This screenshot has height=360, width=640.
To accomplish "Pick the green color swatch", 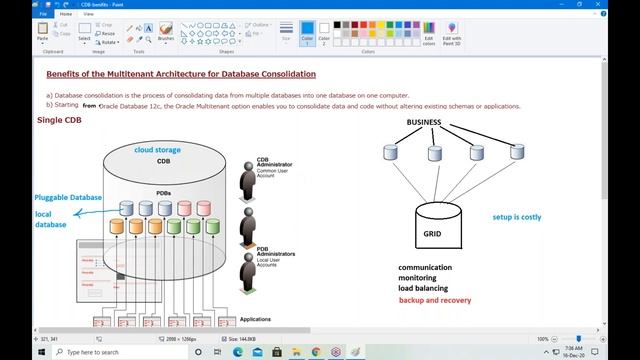I will tap(390, 25).
